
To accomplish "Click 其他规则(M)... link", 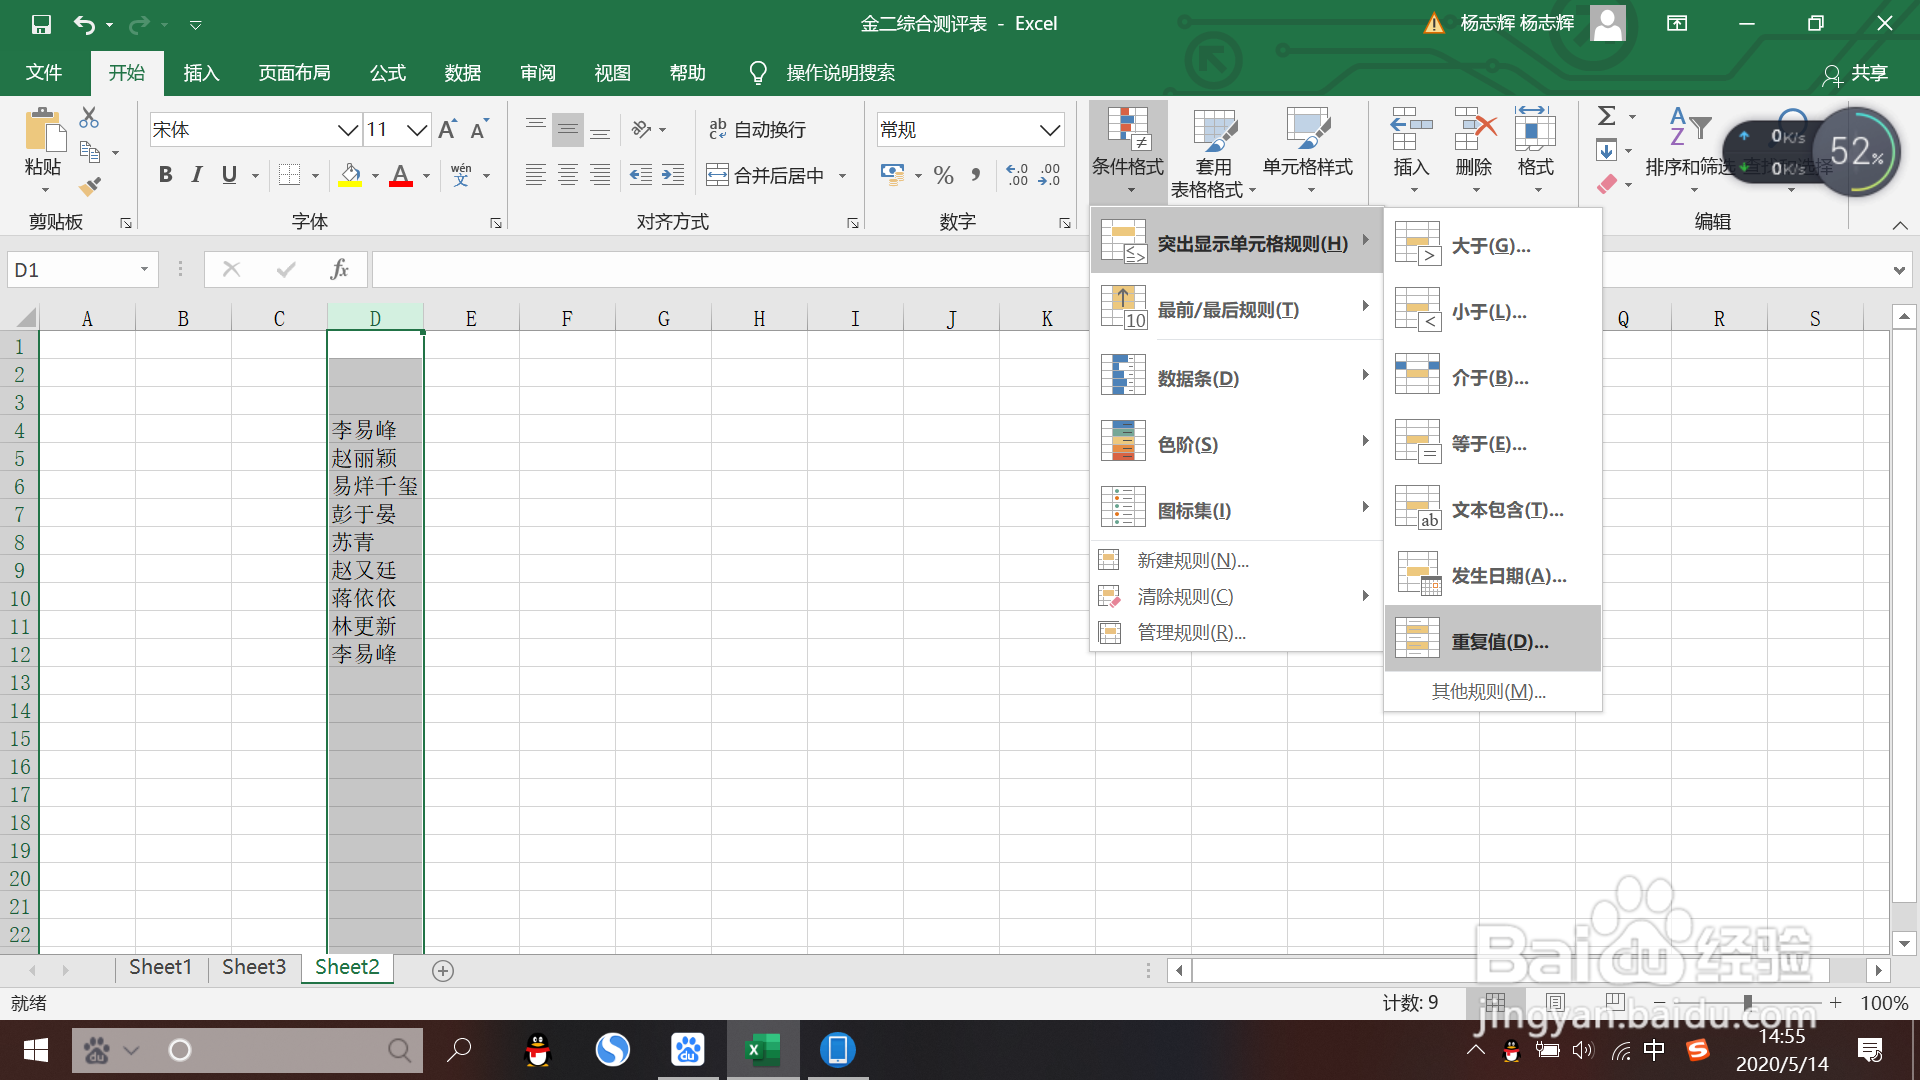I will tap(1488, 691).
